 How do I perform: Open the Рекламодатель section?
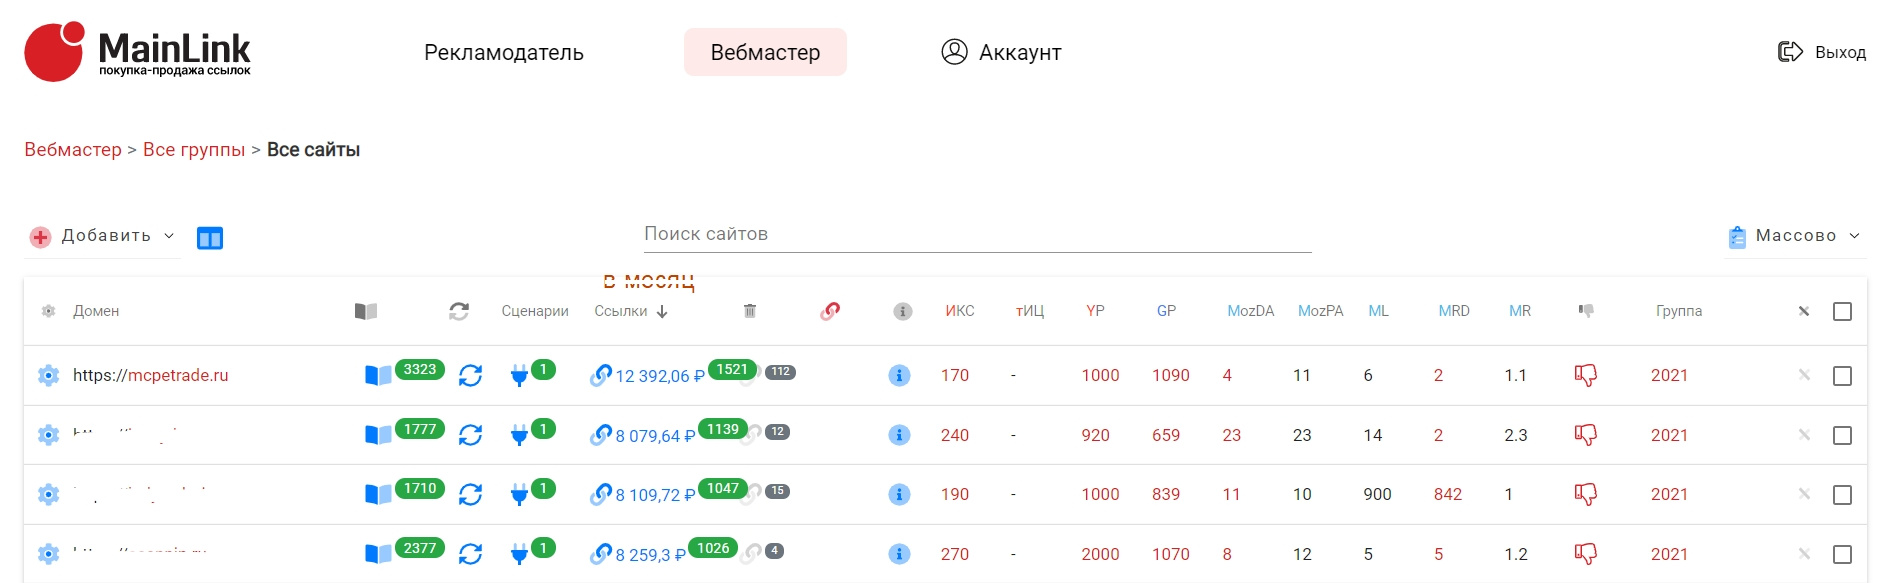click(x=504, y=52)
